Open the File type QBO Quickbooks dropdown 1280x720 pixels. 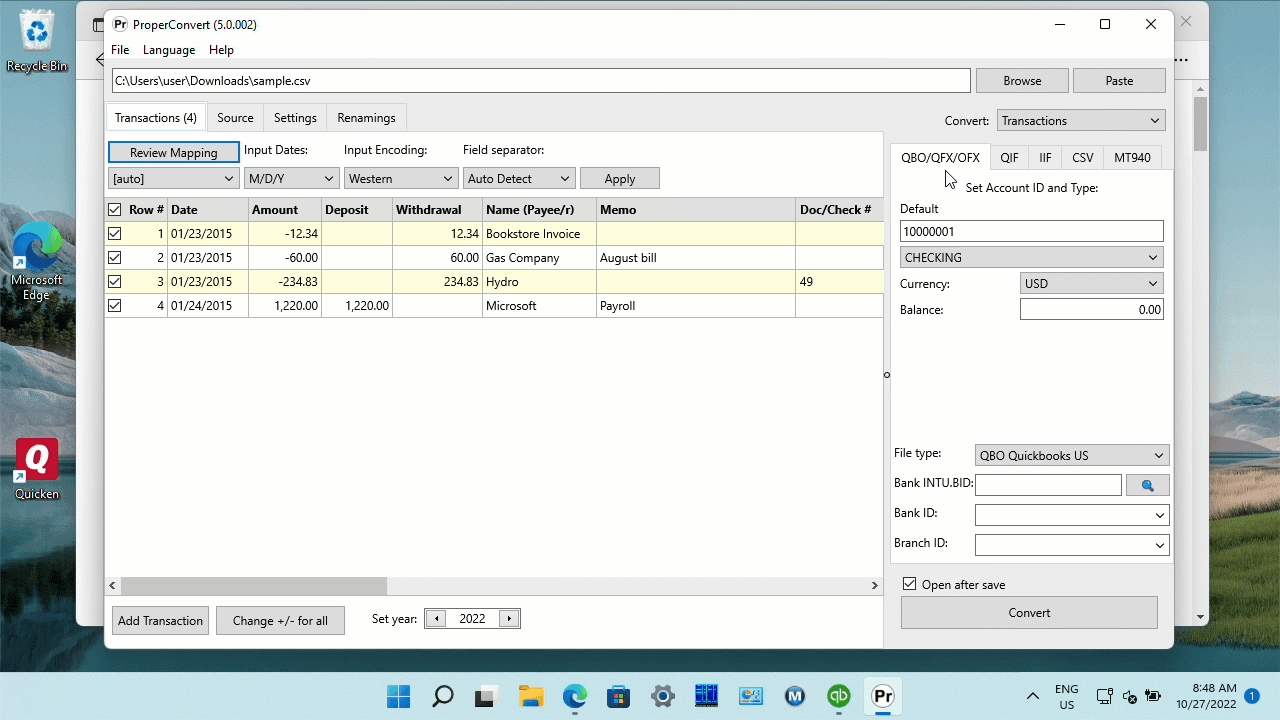1071,455
